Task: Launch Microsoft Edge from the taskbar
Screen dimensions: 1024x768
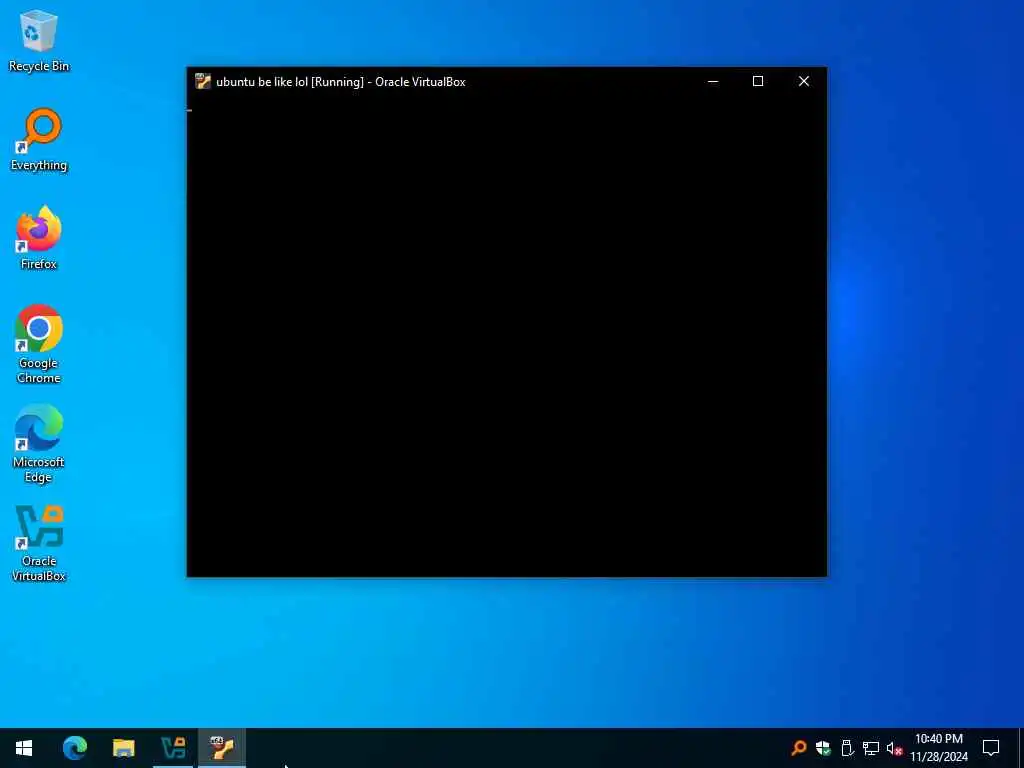Action: (x=74, y=748)
